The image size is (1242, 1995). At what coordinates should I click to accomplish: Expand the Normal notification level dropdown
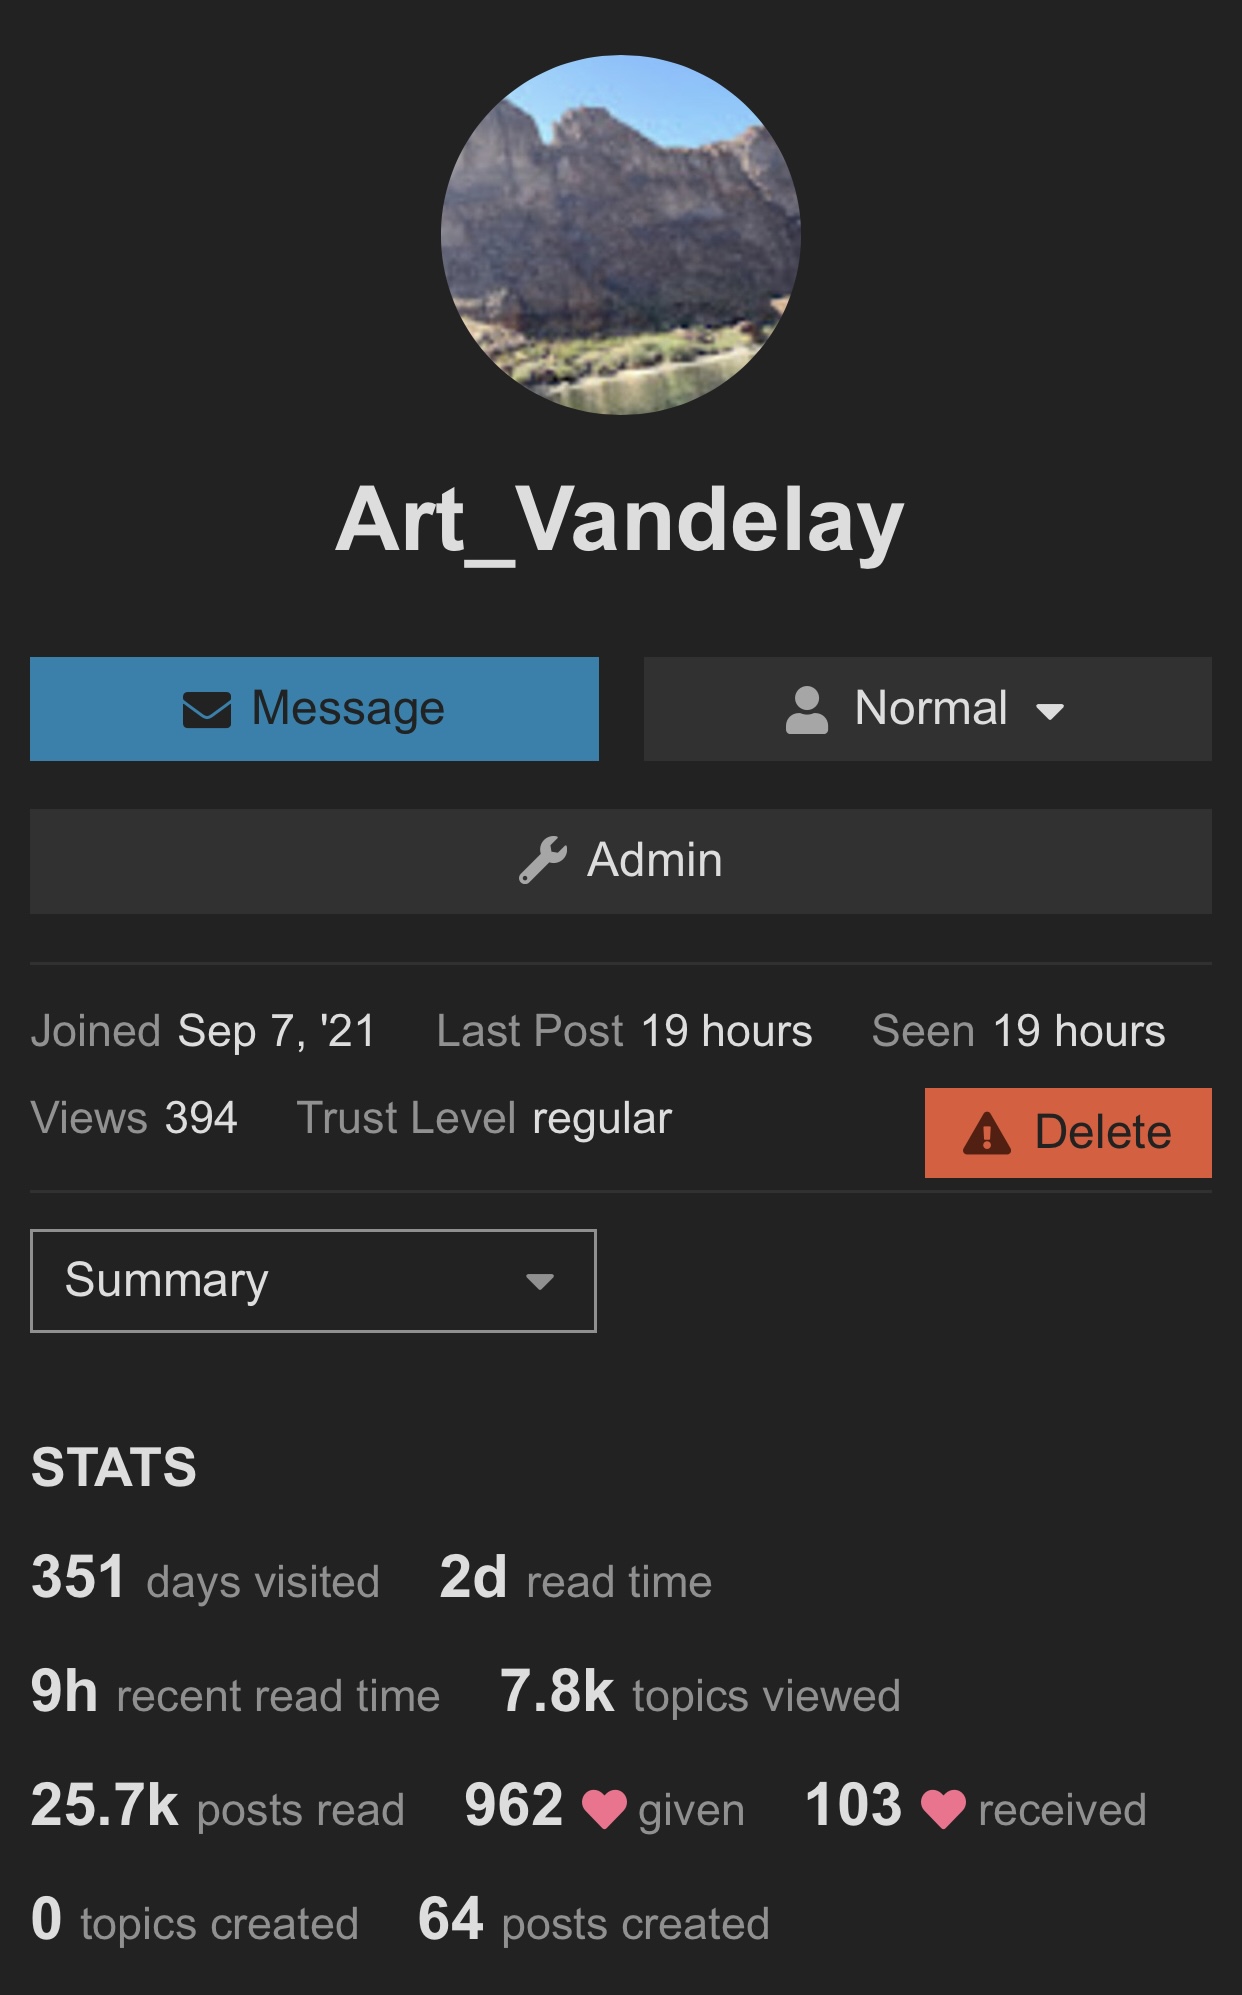[x=928, y=709]
